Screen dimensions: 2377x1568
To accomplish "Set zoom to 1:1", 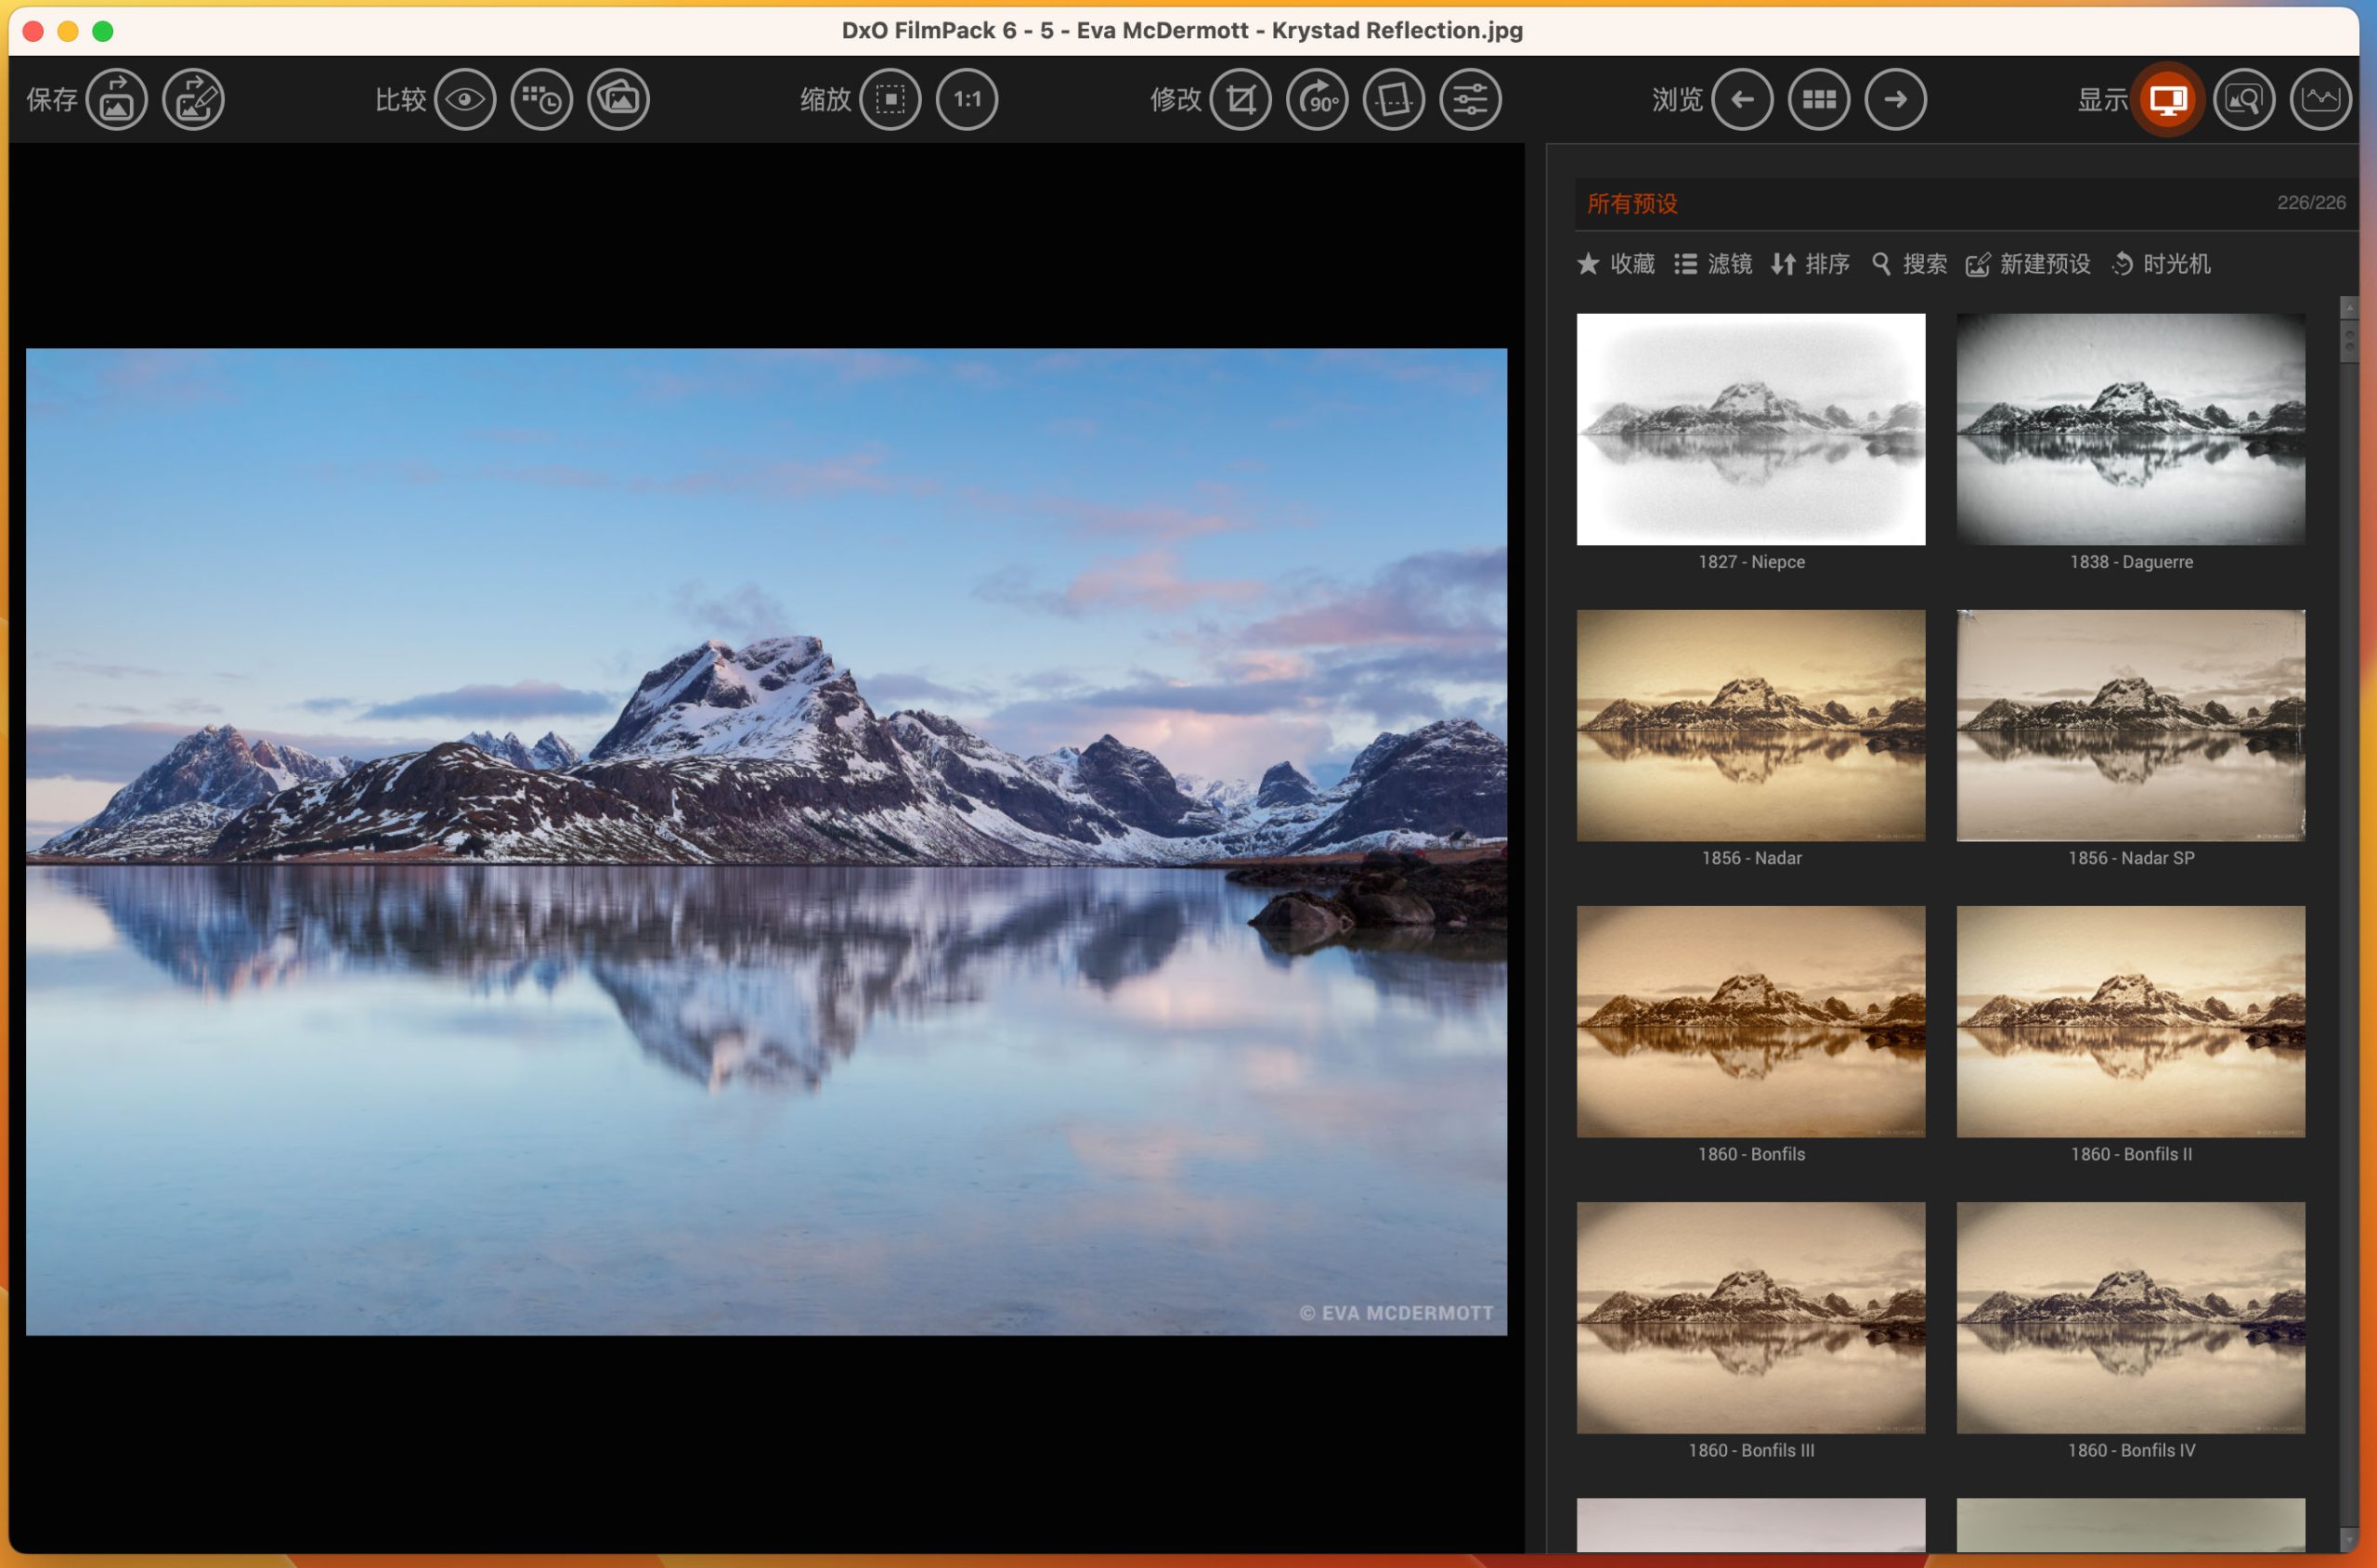I will 967,99.
